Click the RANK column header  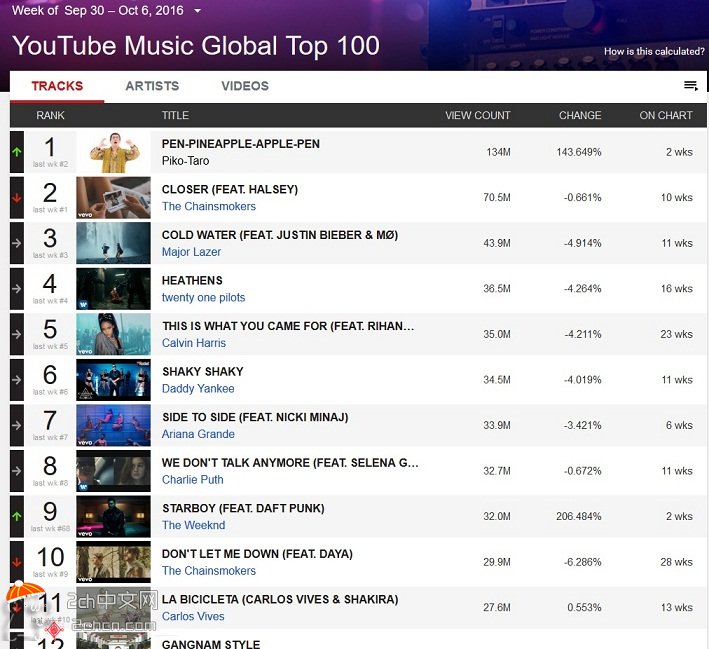tap(50, 115)
